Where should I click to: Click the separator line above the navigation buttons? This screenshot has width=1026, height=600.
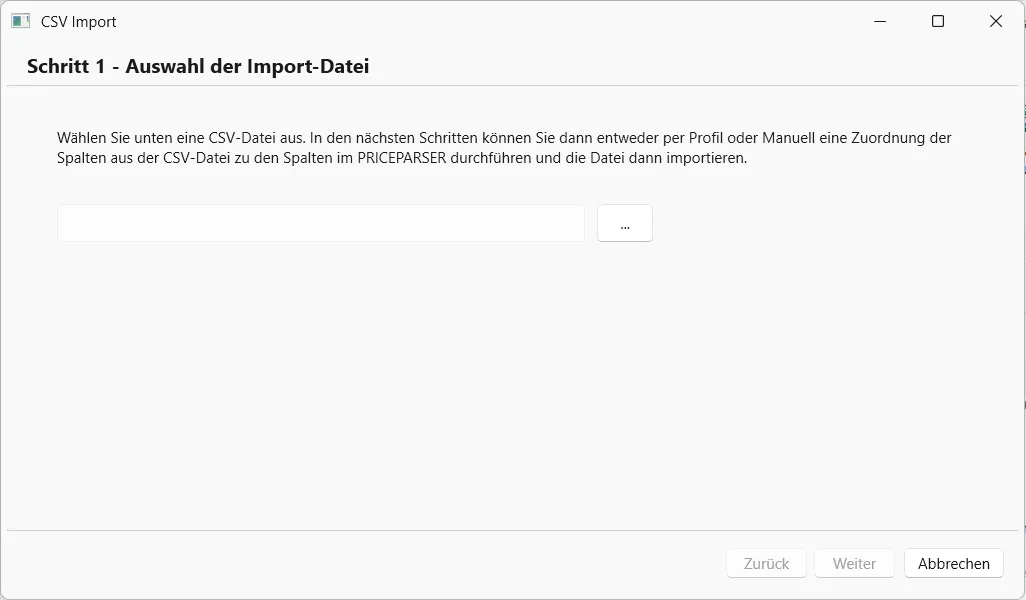tap(513, 530)
